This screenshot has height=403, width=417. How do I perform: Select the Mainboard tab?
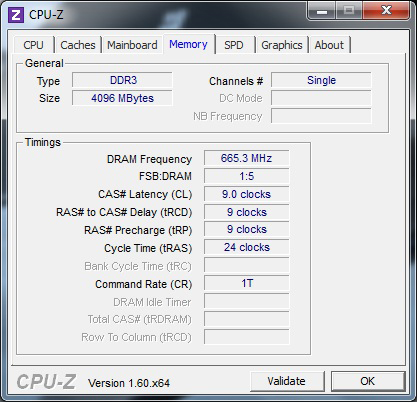(x=132, y=45)
